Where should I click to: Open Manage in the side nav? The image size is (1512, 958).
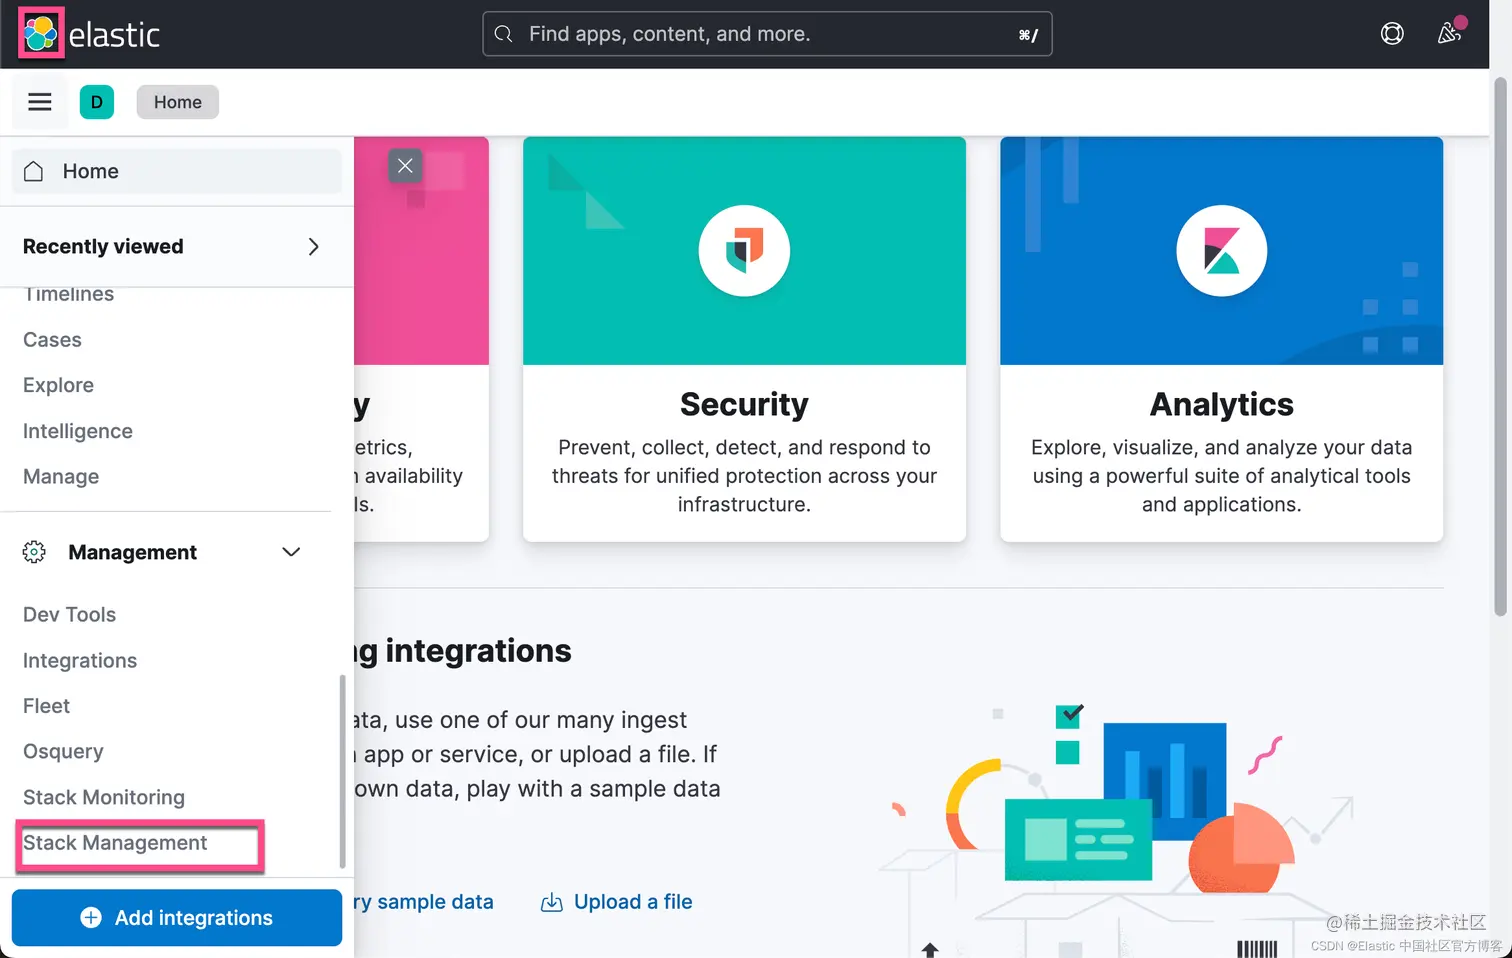click(x=61, y=477)
